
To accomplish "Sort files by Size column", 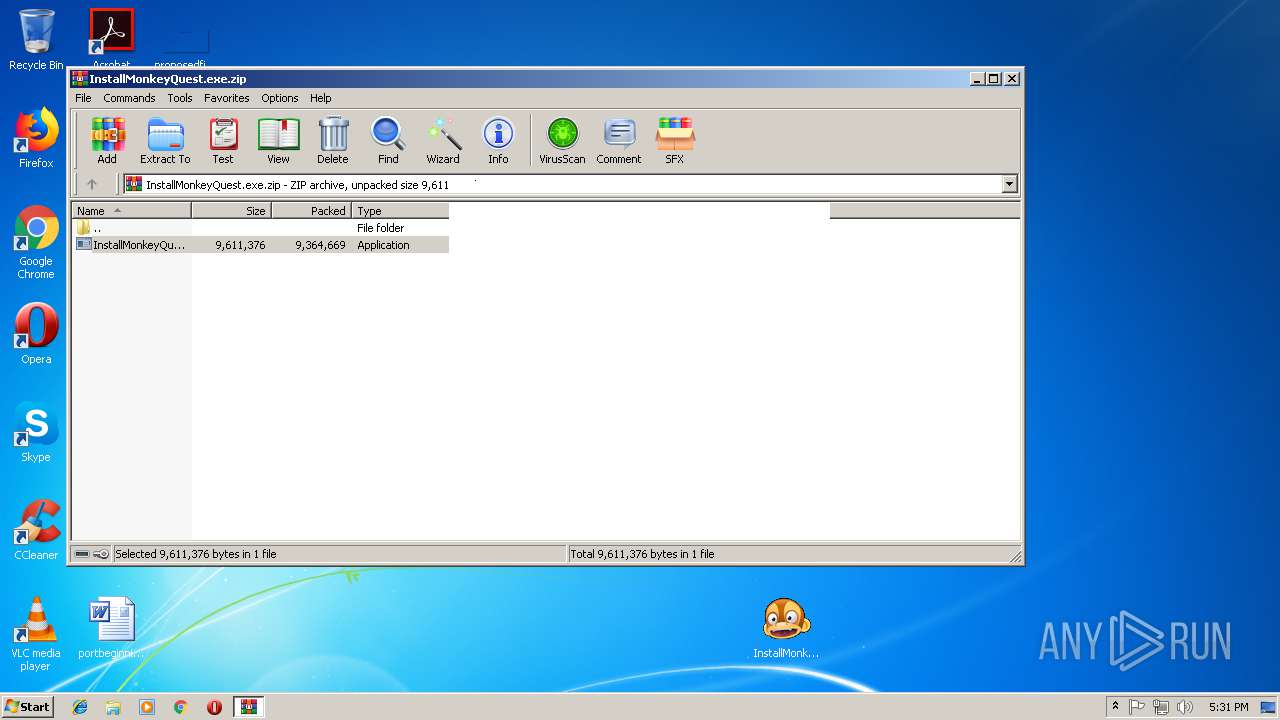I will click(x=232, y=211).
